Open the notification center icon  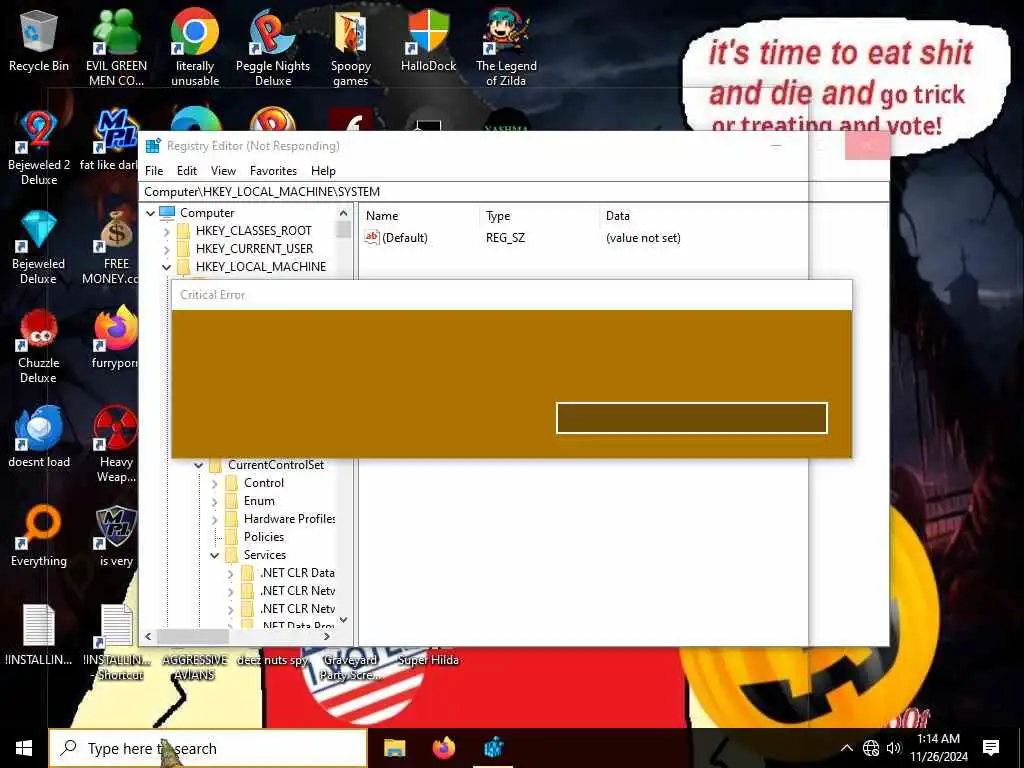tap(991, 748)
